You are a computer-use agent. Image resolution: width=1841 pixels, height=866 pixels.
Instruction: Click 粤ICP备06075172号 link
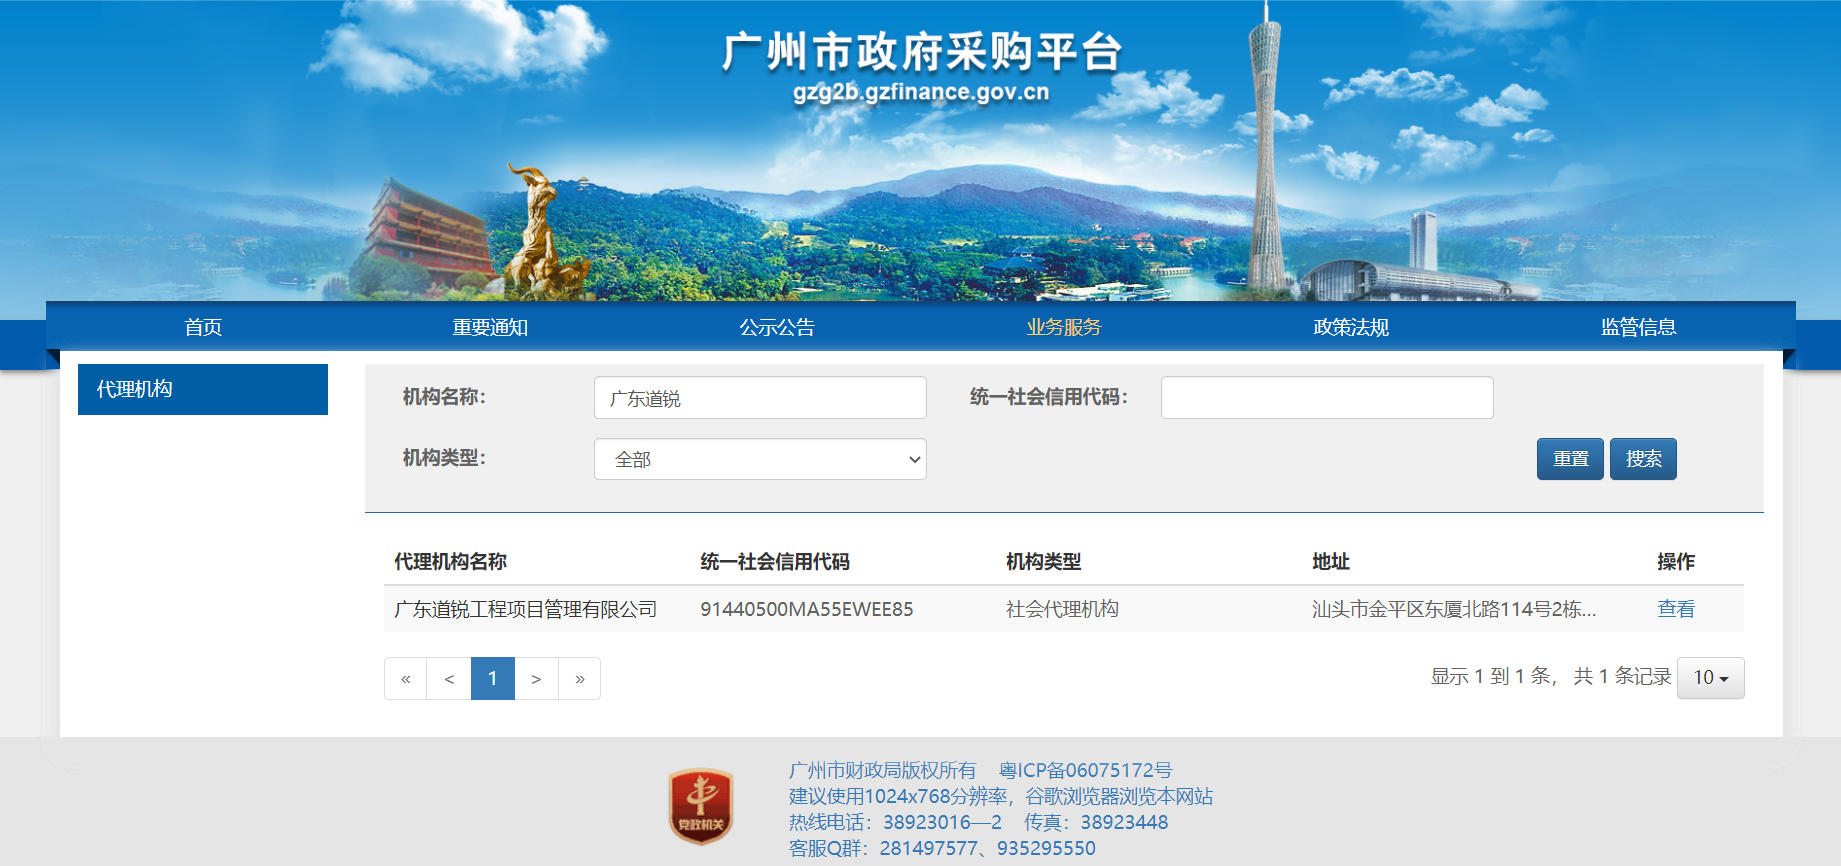pyautogui.click(x=1085, y=770)
